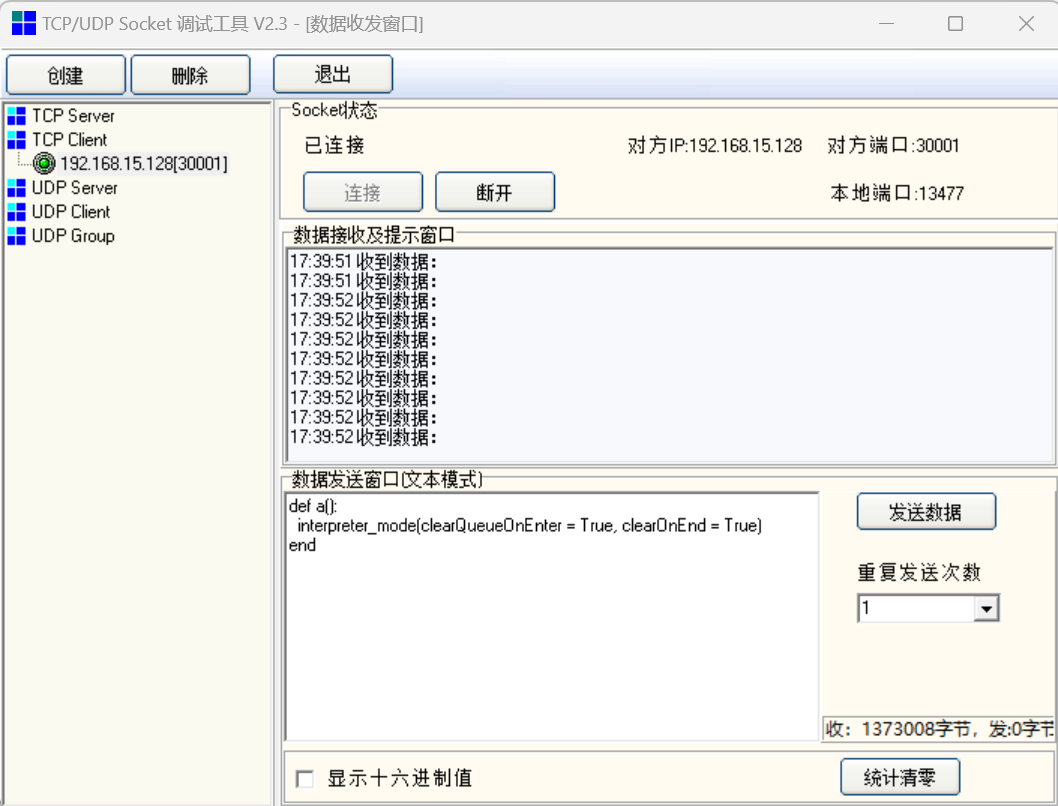Select 192.168.15.128[30001] connection in tree
Image resolution: width=1058 pixels, height=806 pixels.
point(144,164)
